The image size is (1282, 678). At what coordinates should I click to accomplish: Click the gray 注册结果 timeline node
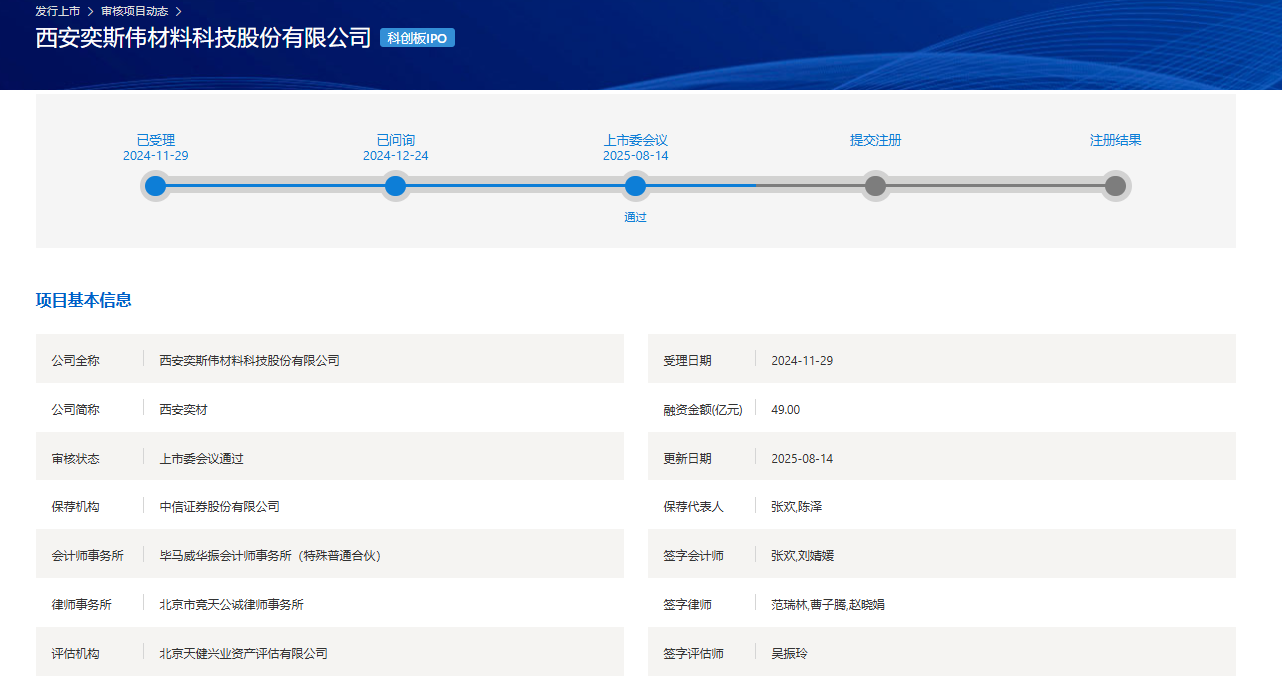click(x=1115, y=186)
